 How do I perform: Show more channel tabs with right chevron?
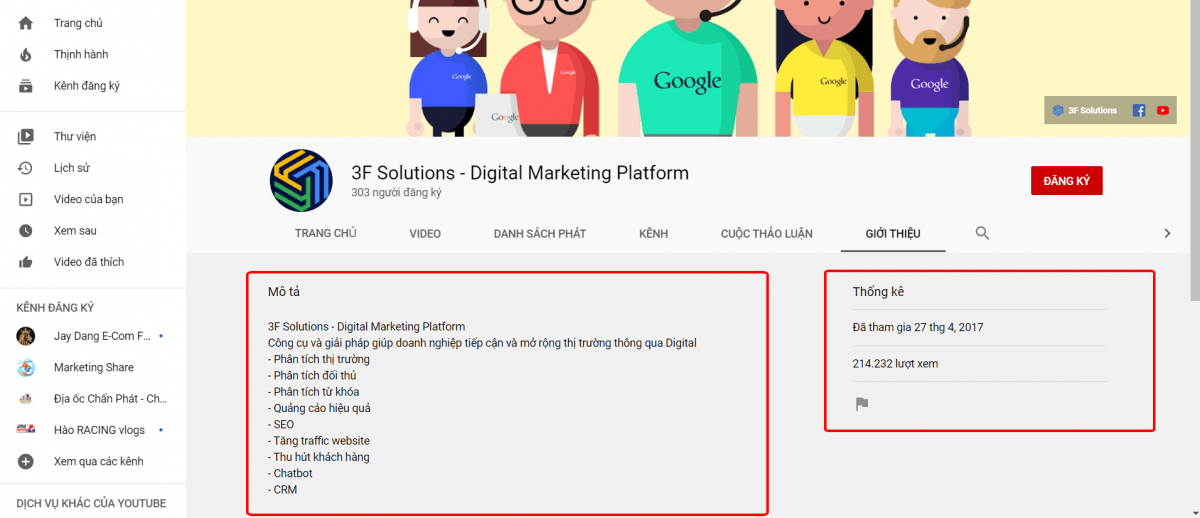click(1166, 233)
